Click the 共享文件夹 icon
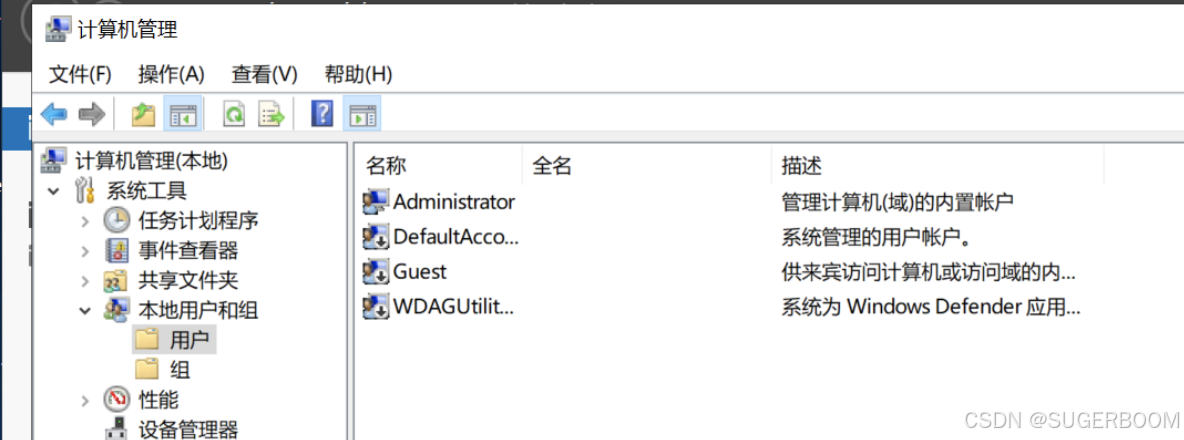This screenshot has height=440, width=1184. pos(116,281)
